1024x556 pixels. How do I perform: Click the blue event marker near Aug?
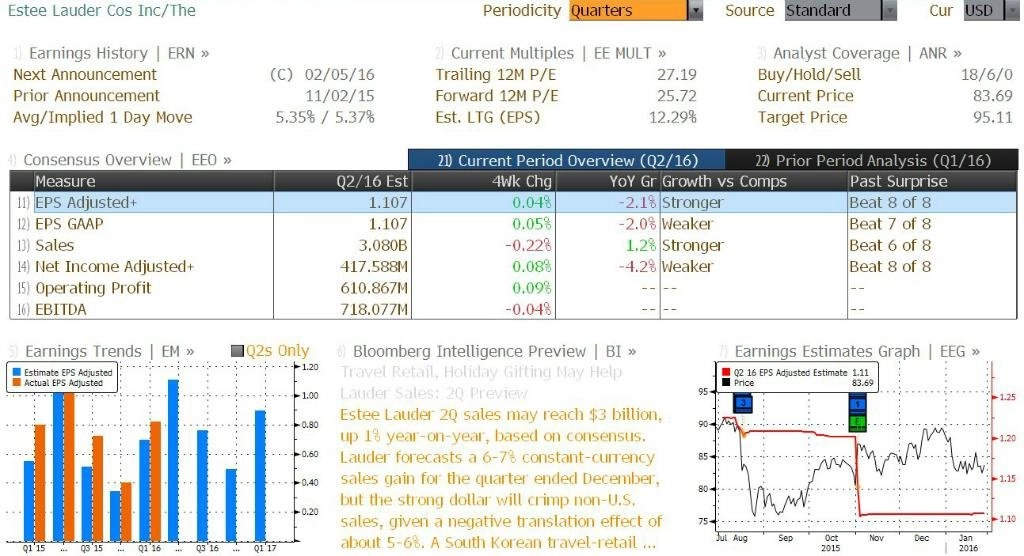pos(743,403)
